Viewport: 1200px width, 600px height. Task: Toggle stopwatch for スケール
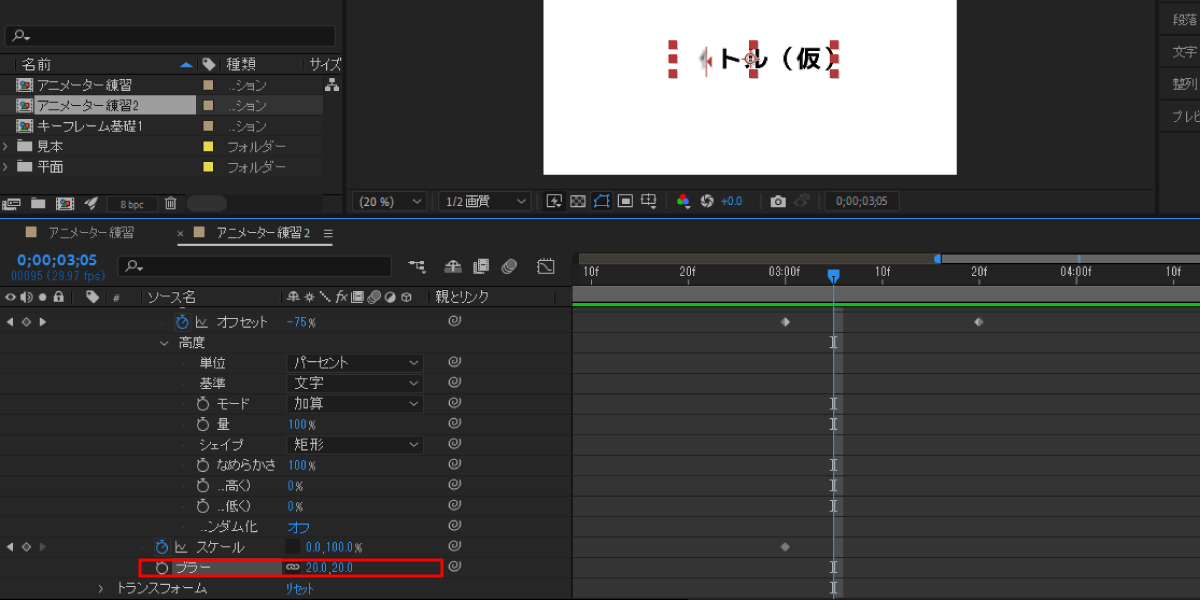tap(162, 547)
